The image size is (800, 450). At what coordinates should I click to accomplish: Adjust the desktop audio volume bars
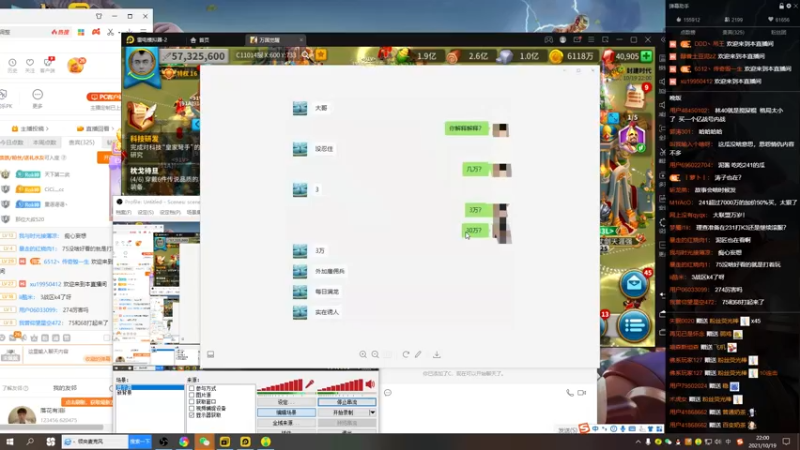(340, 385)
